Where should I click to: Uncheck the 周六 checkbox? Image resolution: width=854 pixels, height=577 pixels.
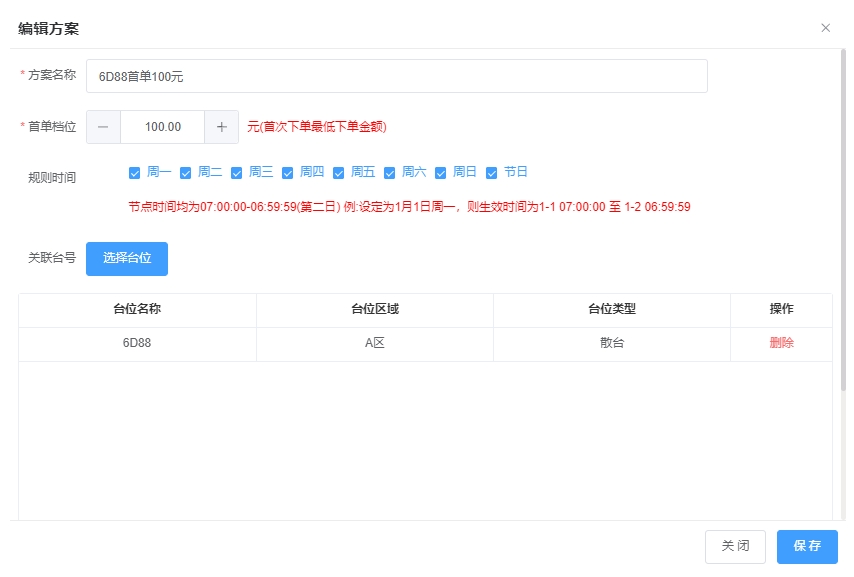(390, 172)
